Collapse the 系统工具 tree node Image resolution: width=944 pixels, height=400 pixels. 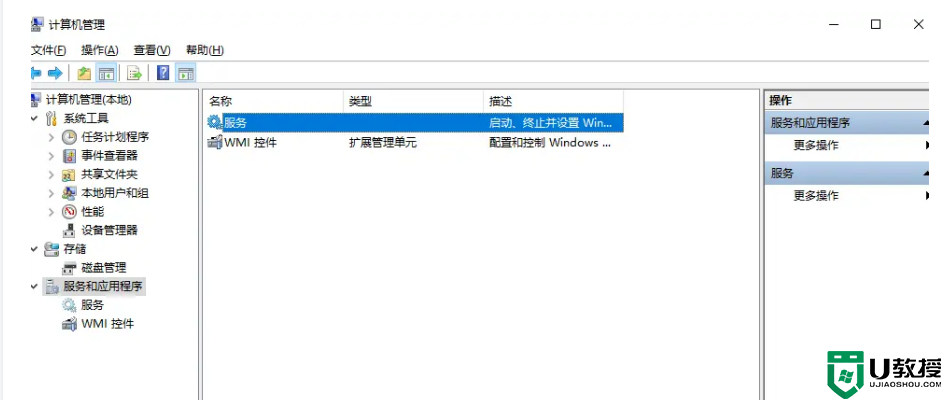(x=35, y=118)
